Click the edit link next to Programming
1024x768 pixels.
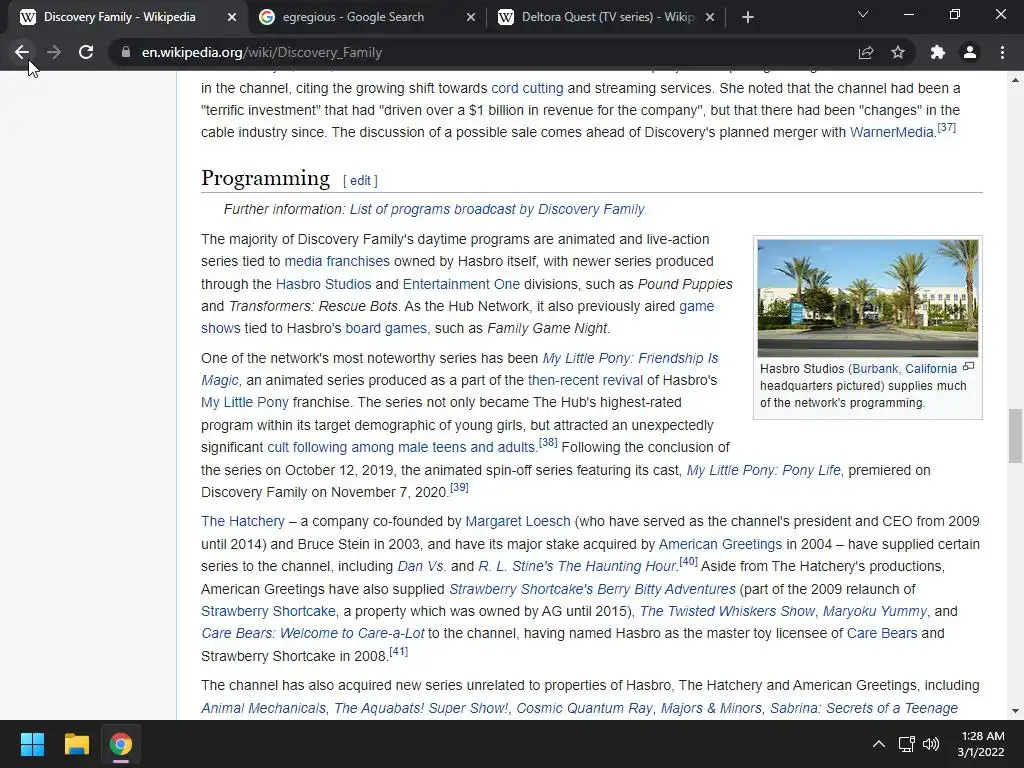[x=360, y=180]
